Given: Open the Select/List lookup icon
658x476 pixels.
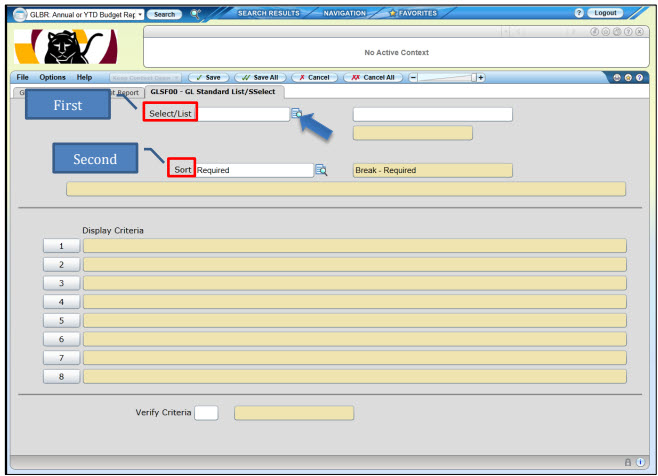Looking at the screenshot, I should 297,114.
